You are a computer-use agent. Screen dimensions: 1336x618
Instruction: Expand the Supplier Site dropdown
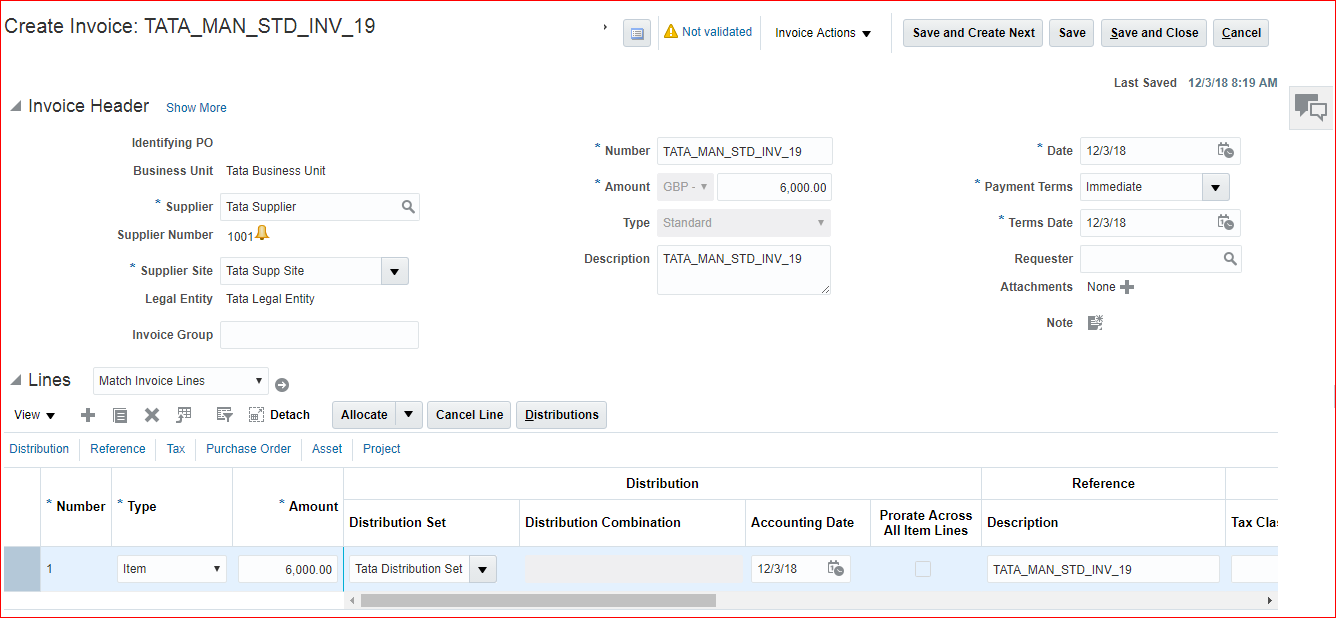(x=394, y=271)
